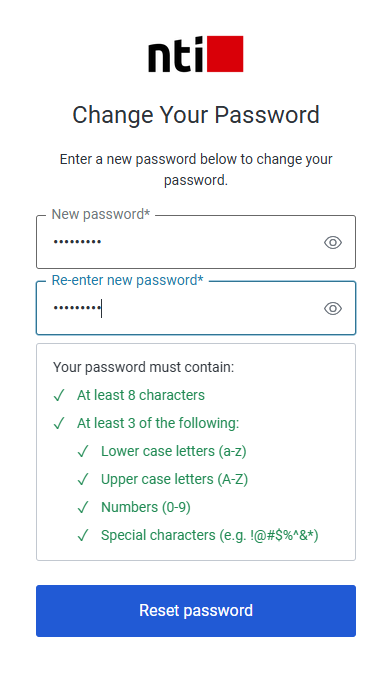Viewport: 389px width, 675px height.
Task: Click the 'At least 8 characters' requirement
Action: (141, 395)
